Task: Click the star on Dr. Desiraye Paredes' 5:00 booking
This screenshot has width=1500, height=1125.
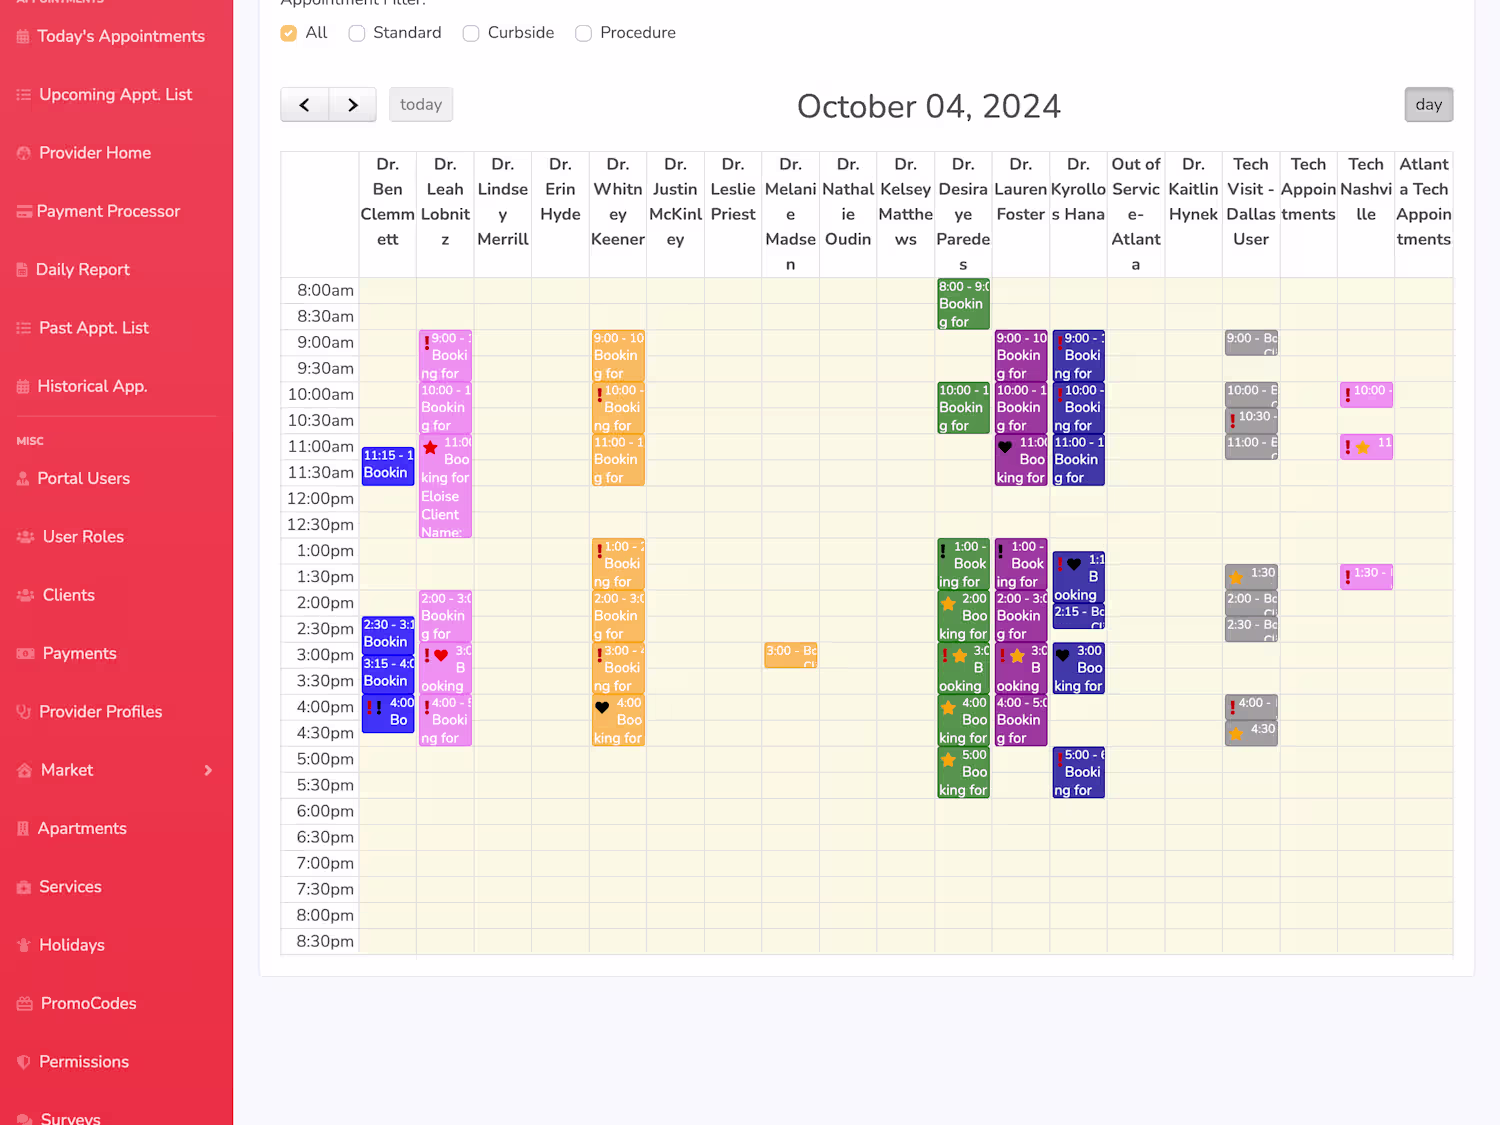Action: coord(948,760)
